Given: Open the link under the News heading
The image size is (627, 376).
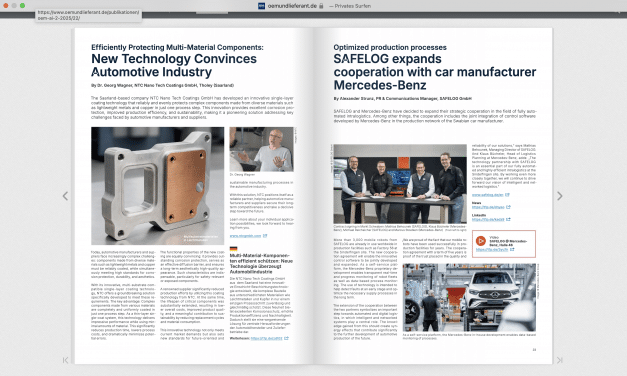Looking at the screenshot, I should coord(488,207).
